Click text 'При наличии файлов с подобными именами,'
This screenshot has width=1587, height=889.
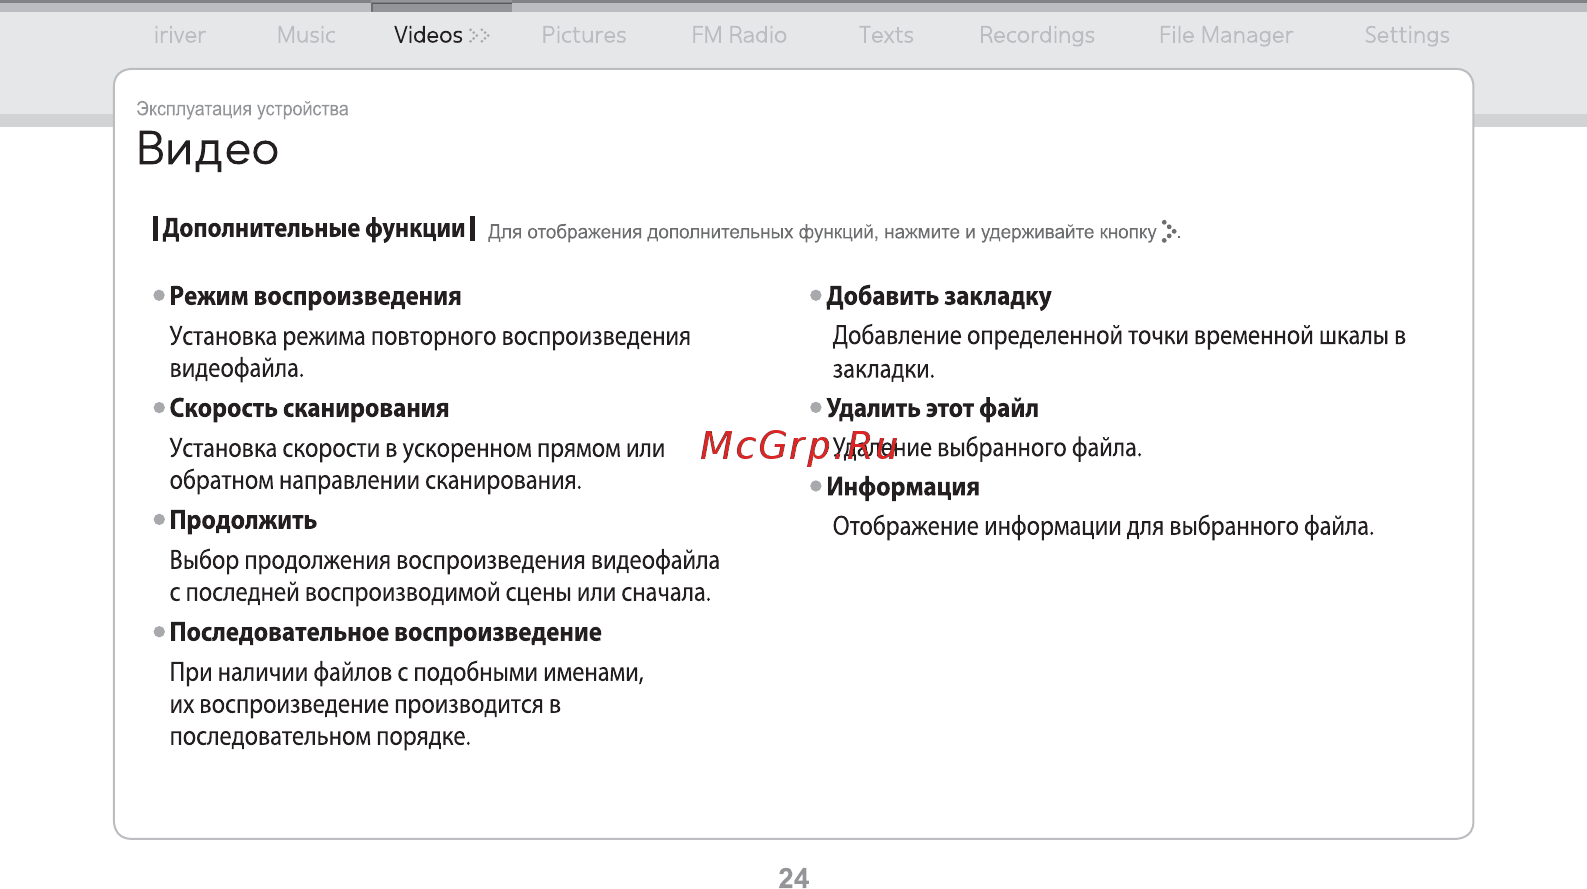click(406, 673)
